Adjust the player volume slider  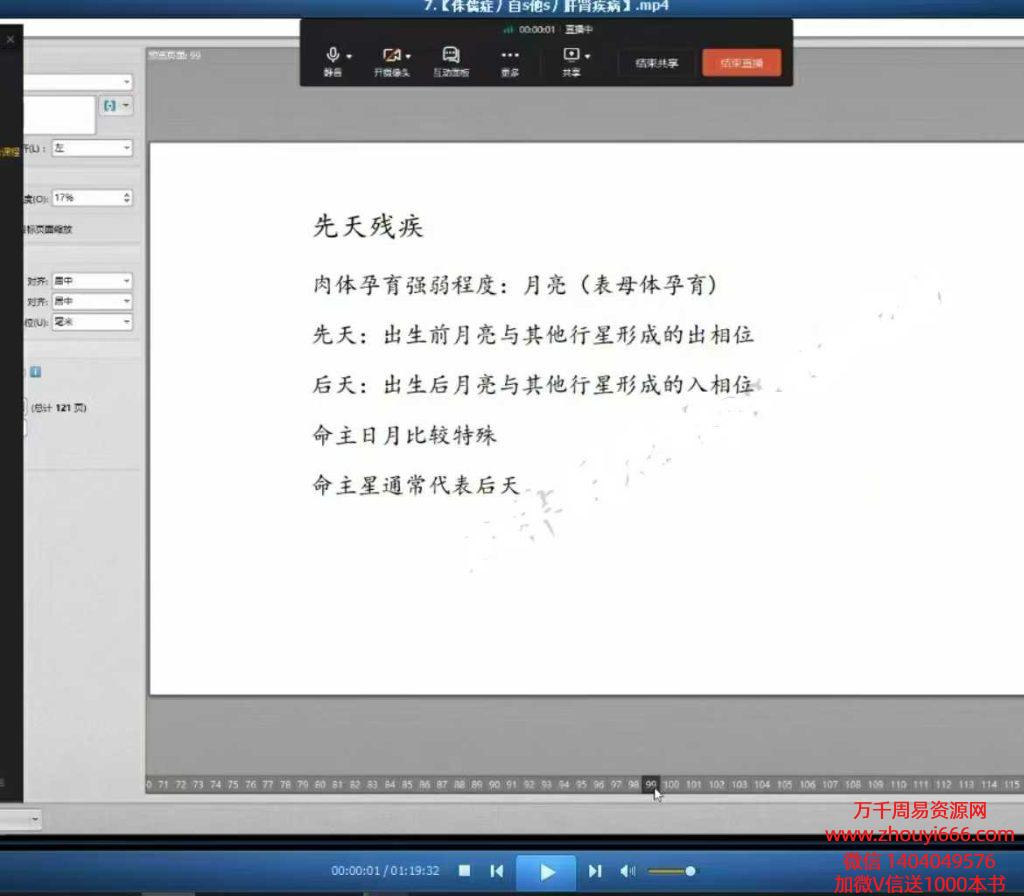[x=689, y=871]
